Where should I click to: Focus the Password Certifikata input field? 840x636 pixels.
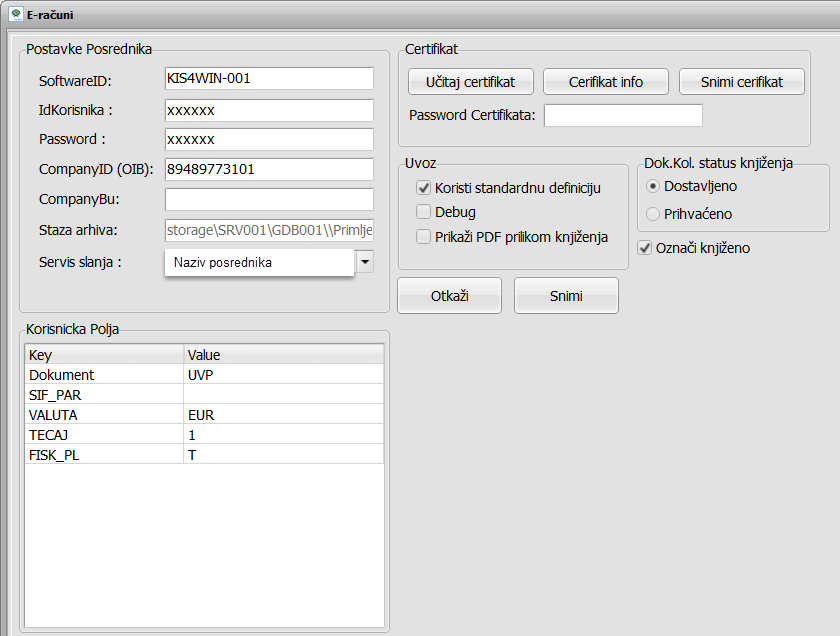pyautogui.click(x=624, y=115)
